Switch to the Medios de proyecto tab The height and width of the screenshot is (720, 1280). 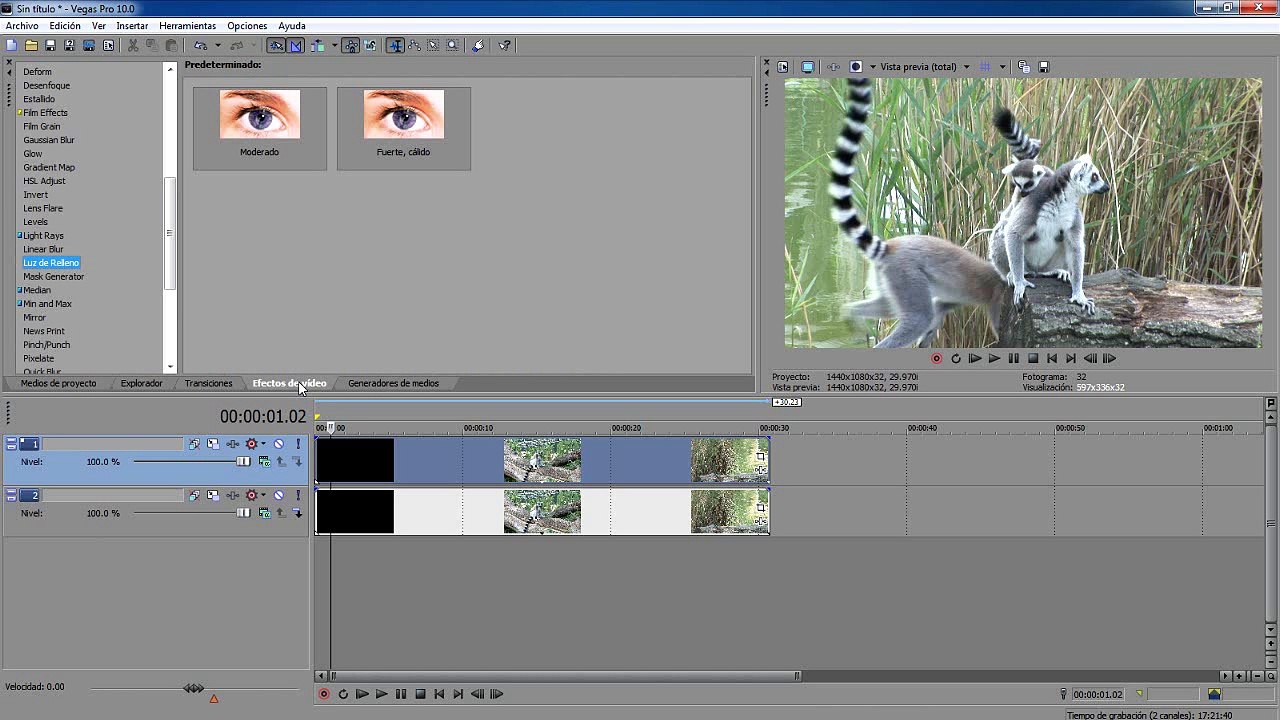tap(58, 383)
